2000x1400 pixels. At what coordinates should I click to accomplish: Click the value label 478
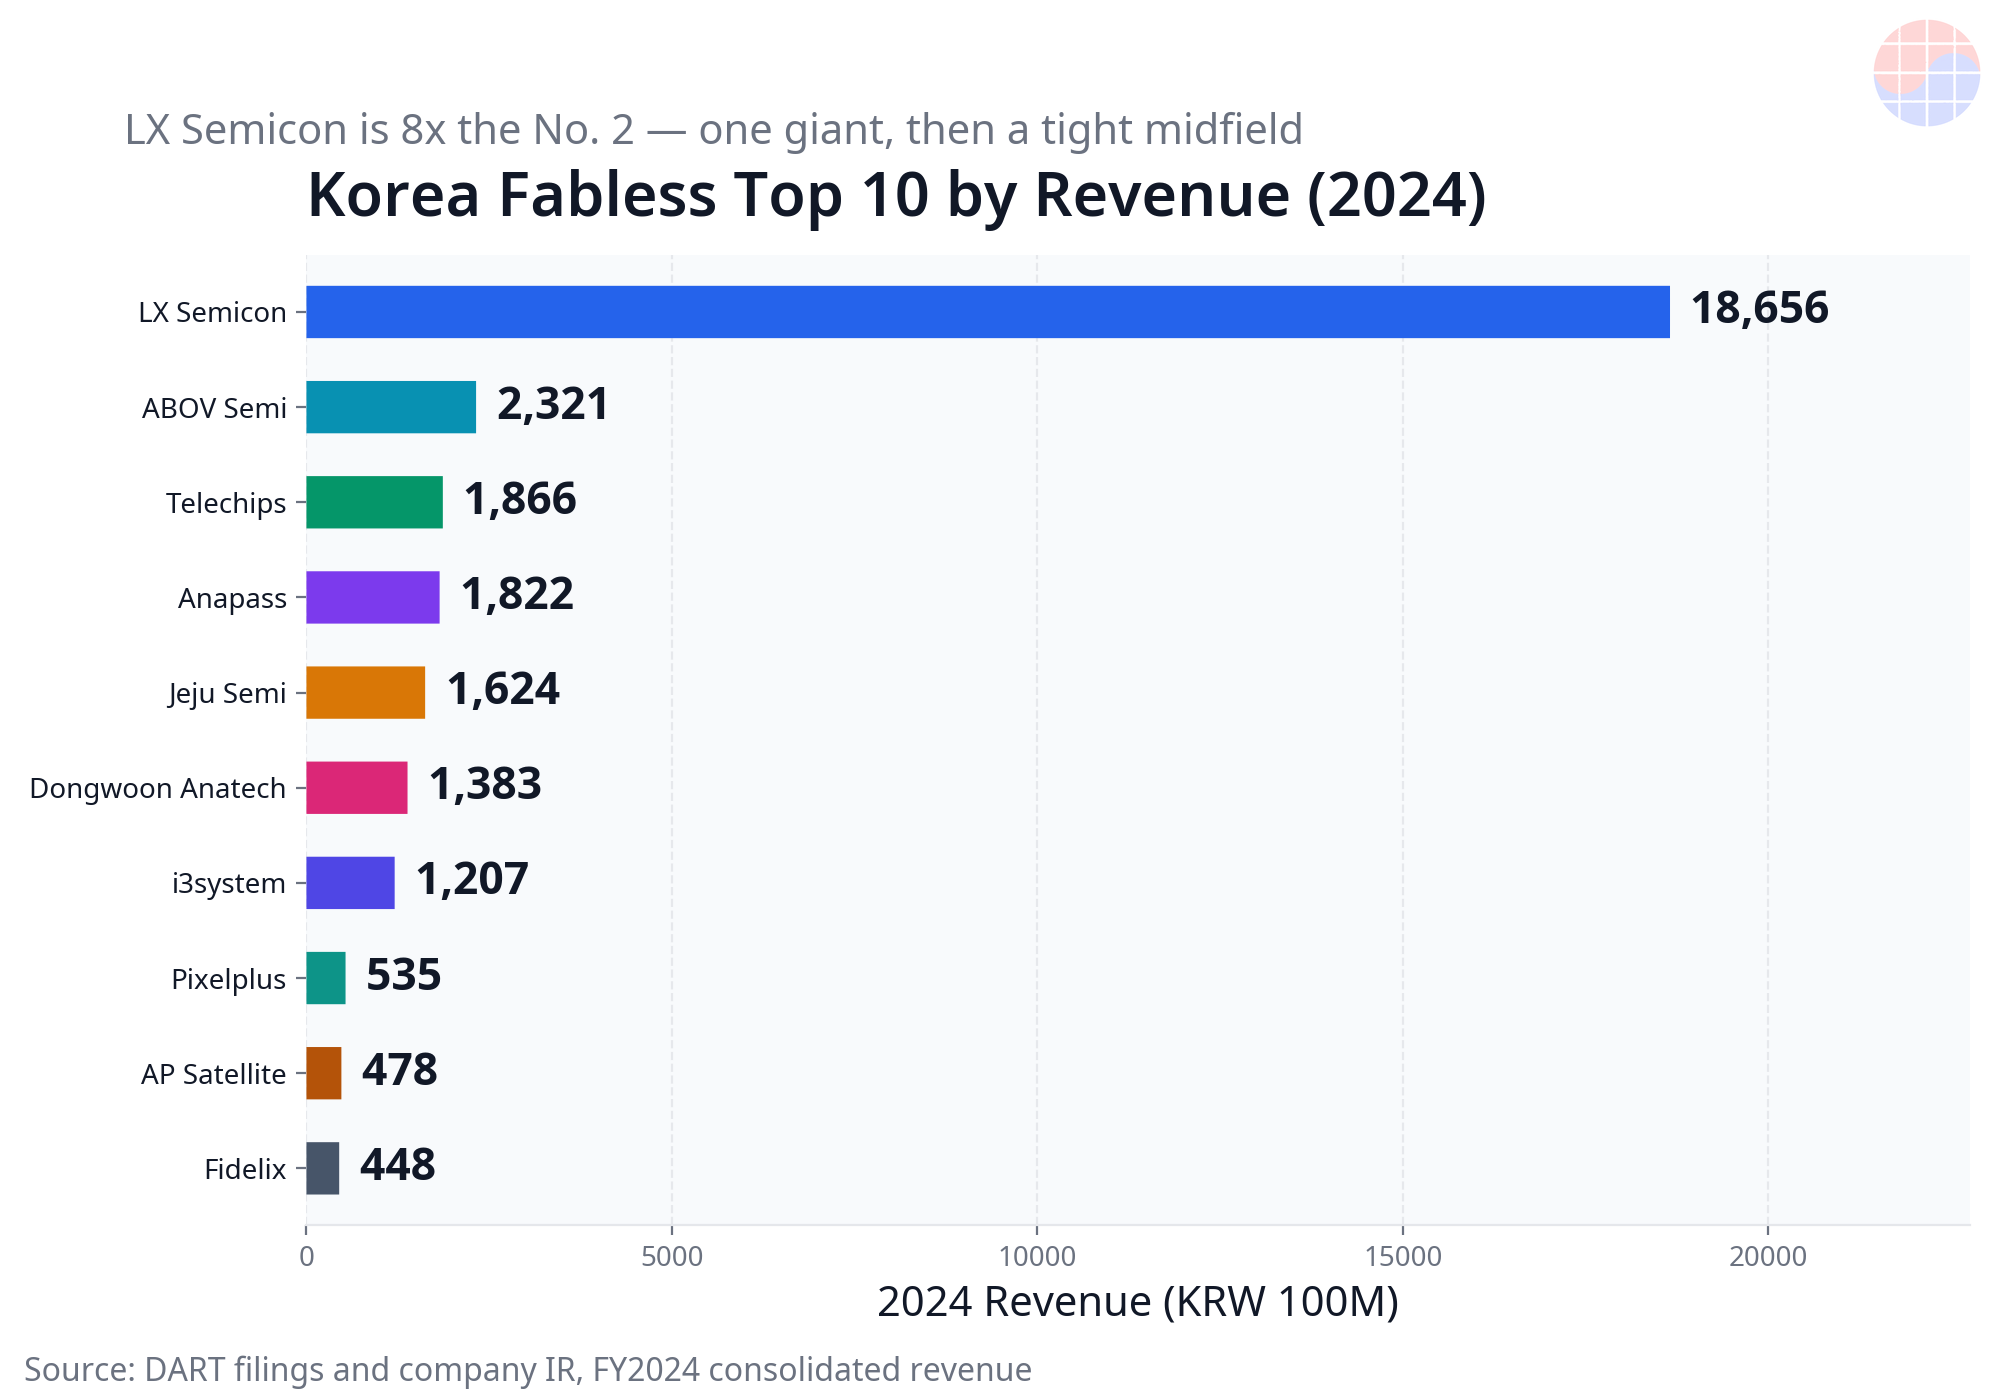pos(400,1070)
